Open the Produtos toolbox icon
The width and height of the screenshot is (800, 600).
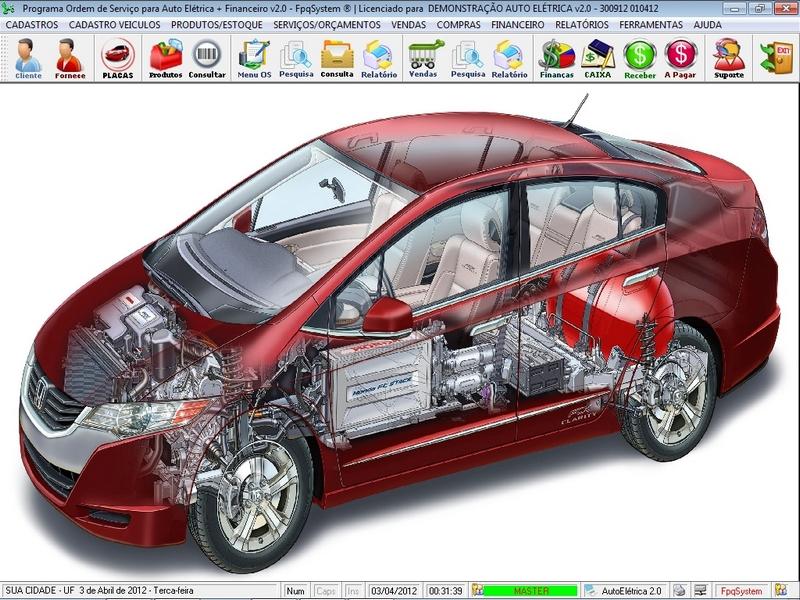165,58
